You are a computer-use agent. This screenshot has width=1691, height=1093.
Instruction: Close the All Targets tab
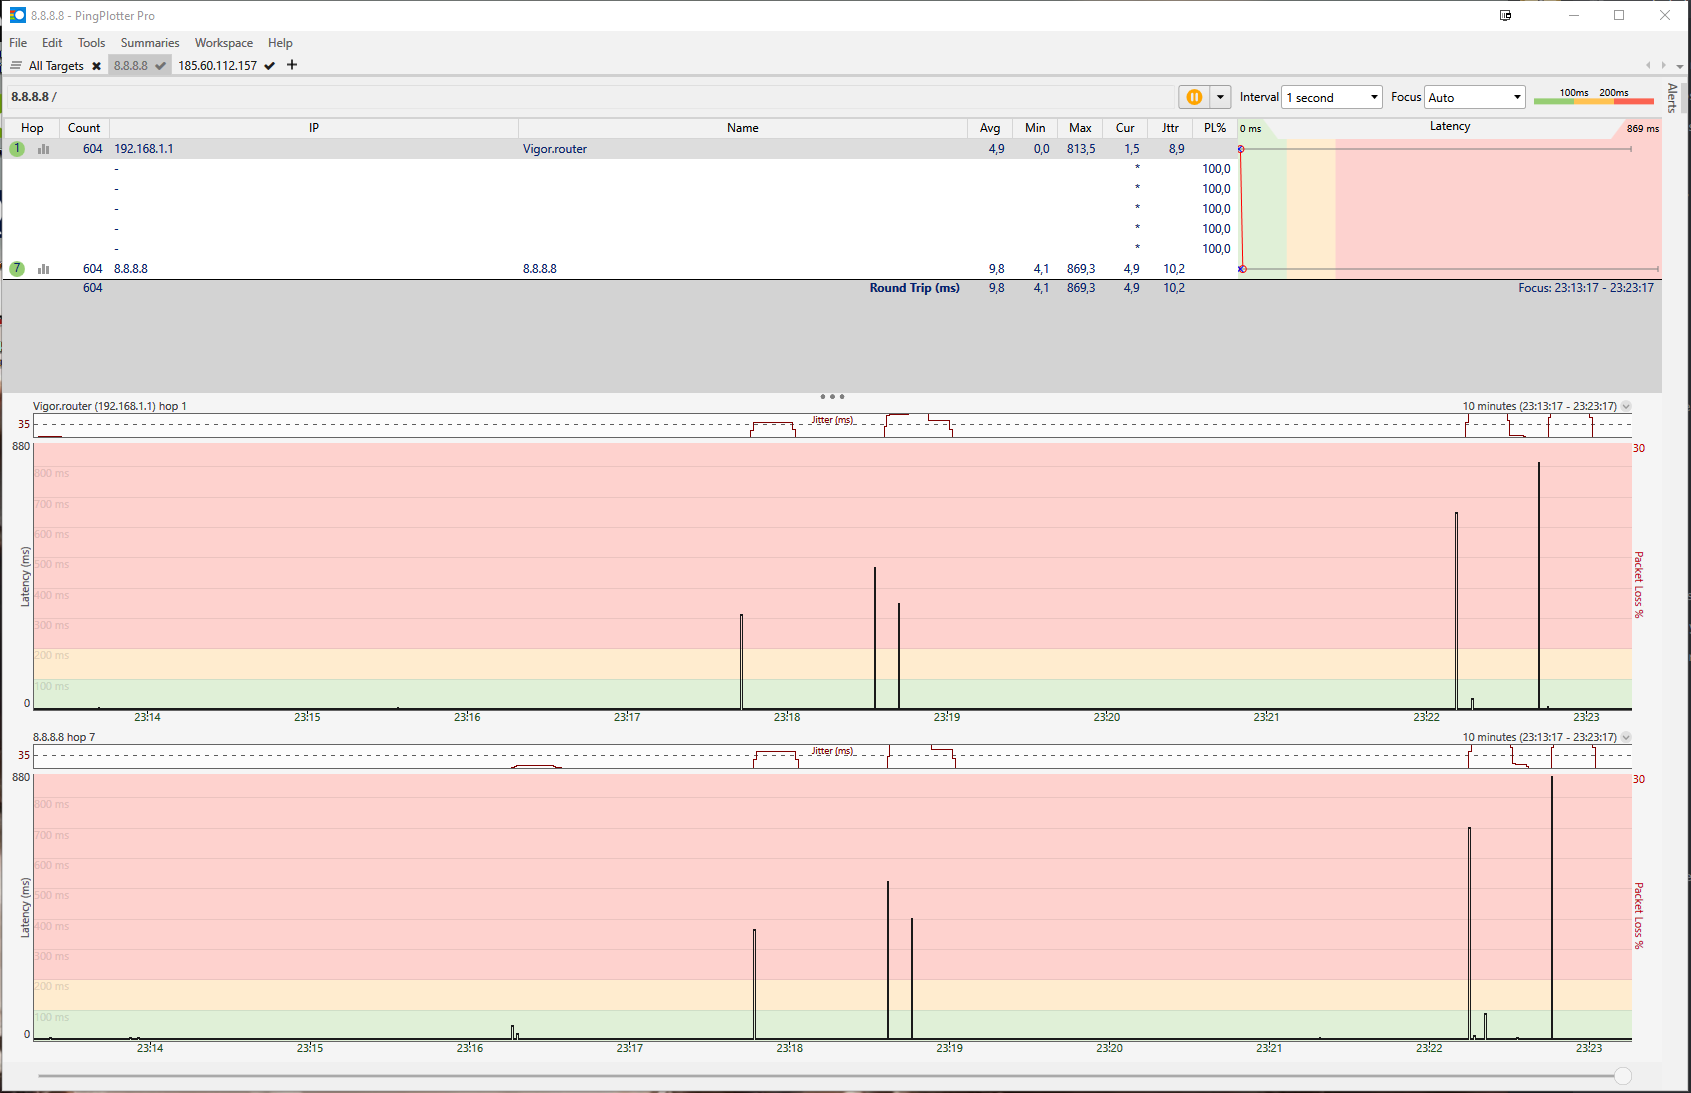[96, 66]
